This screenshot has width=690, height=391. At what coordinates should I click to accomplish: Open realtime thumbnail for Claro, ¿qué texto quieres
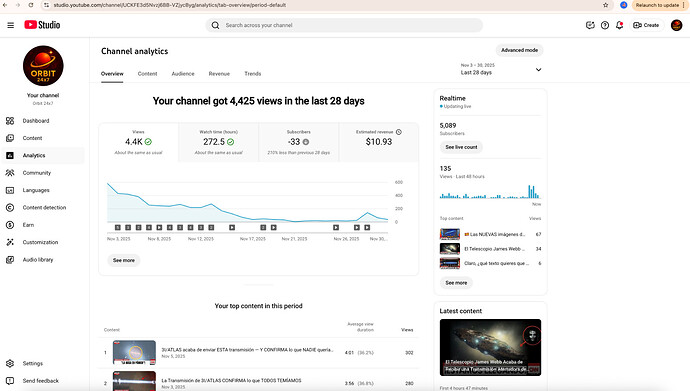tap(450, 263)
